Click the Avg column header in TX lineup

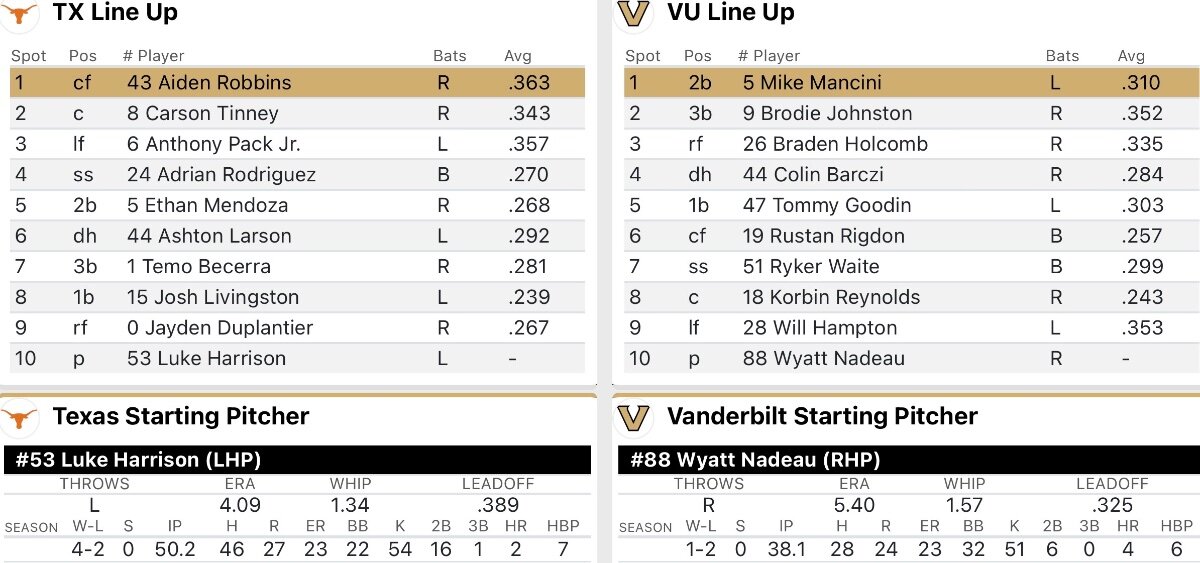pyautogui.click(x=518, y=56)
